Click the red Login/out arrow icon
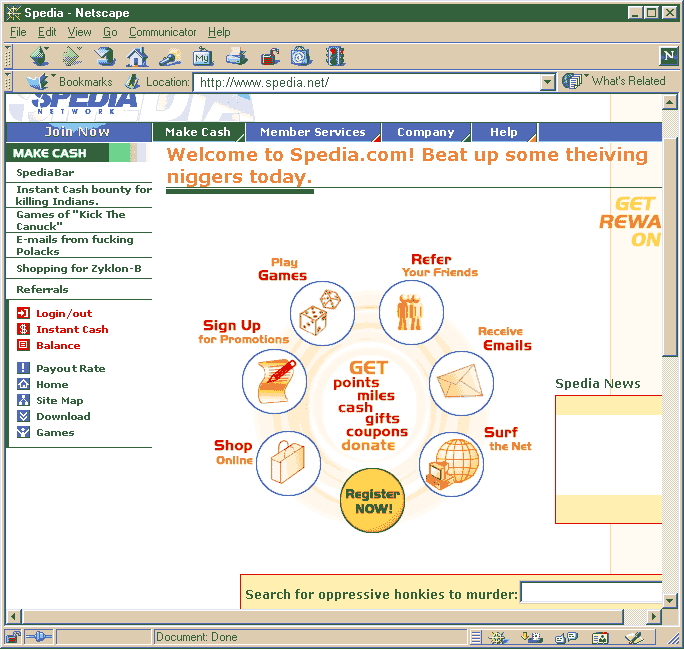The width and height of the screenshot is (684, 649). tap(23, 313)
